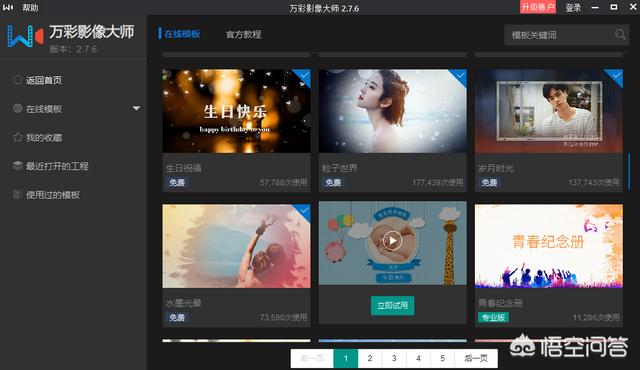Click the large 万彩影像大师 logo in the sidebar
Viewport: 640px width, 370px height.
click(x=25, y=36)
